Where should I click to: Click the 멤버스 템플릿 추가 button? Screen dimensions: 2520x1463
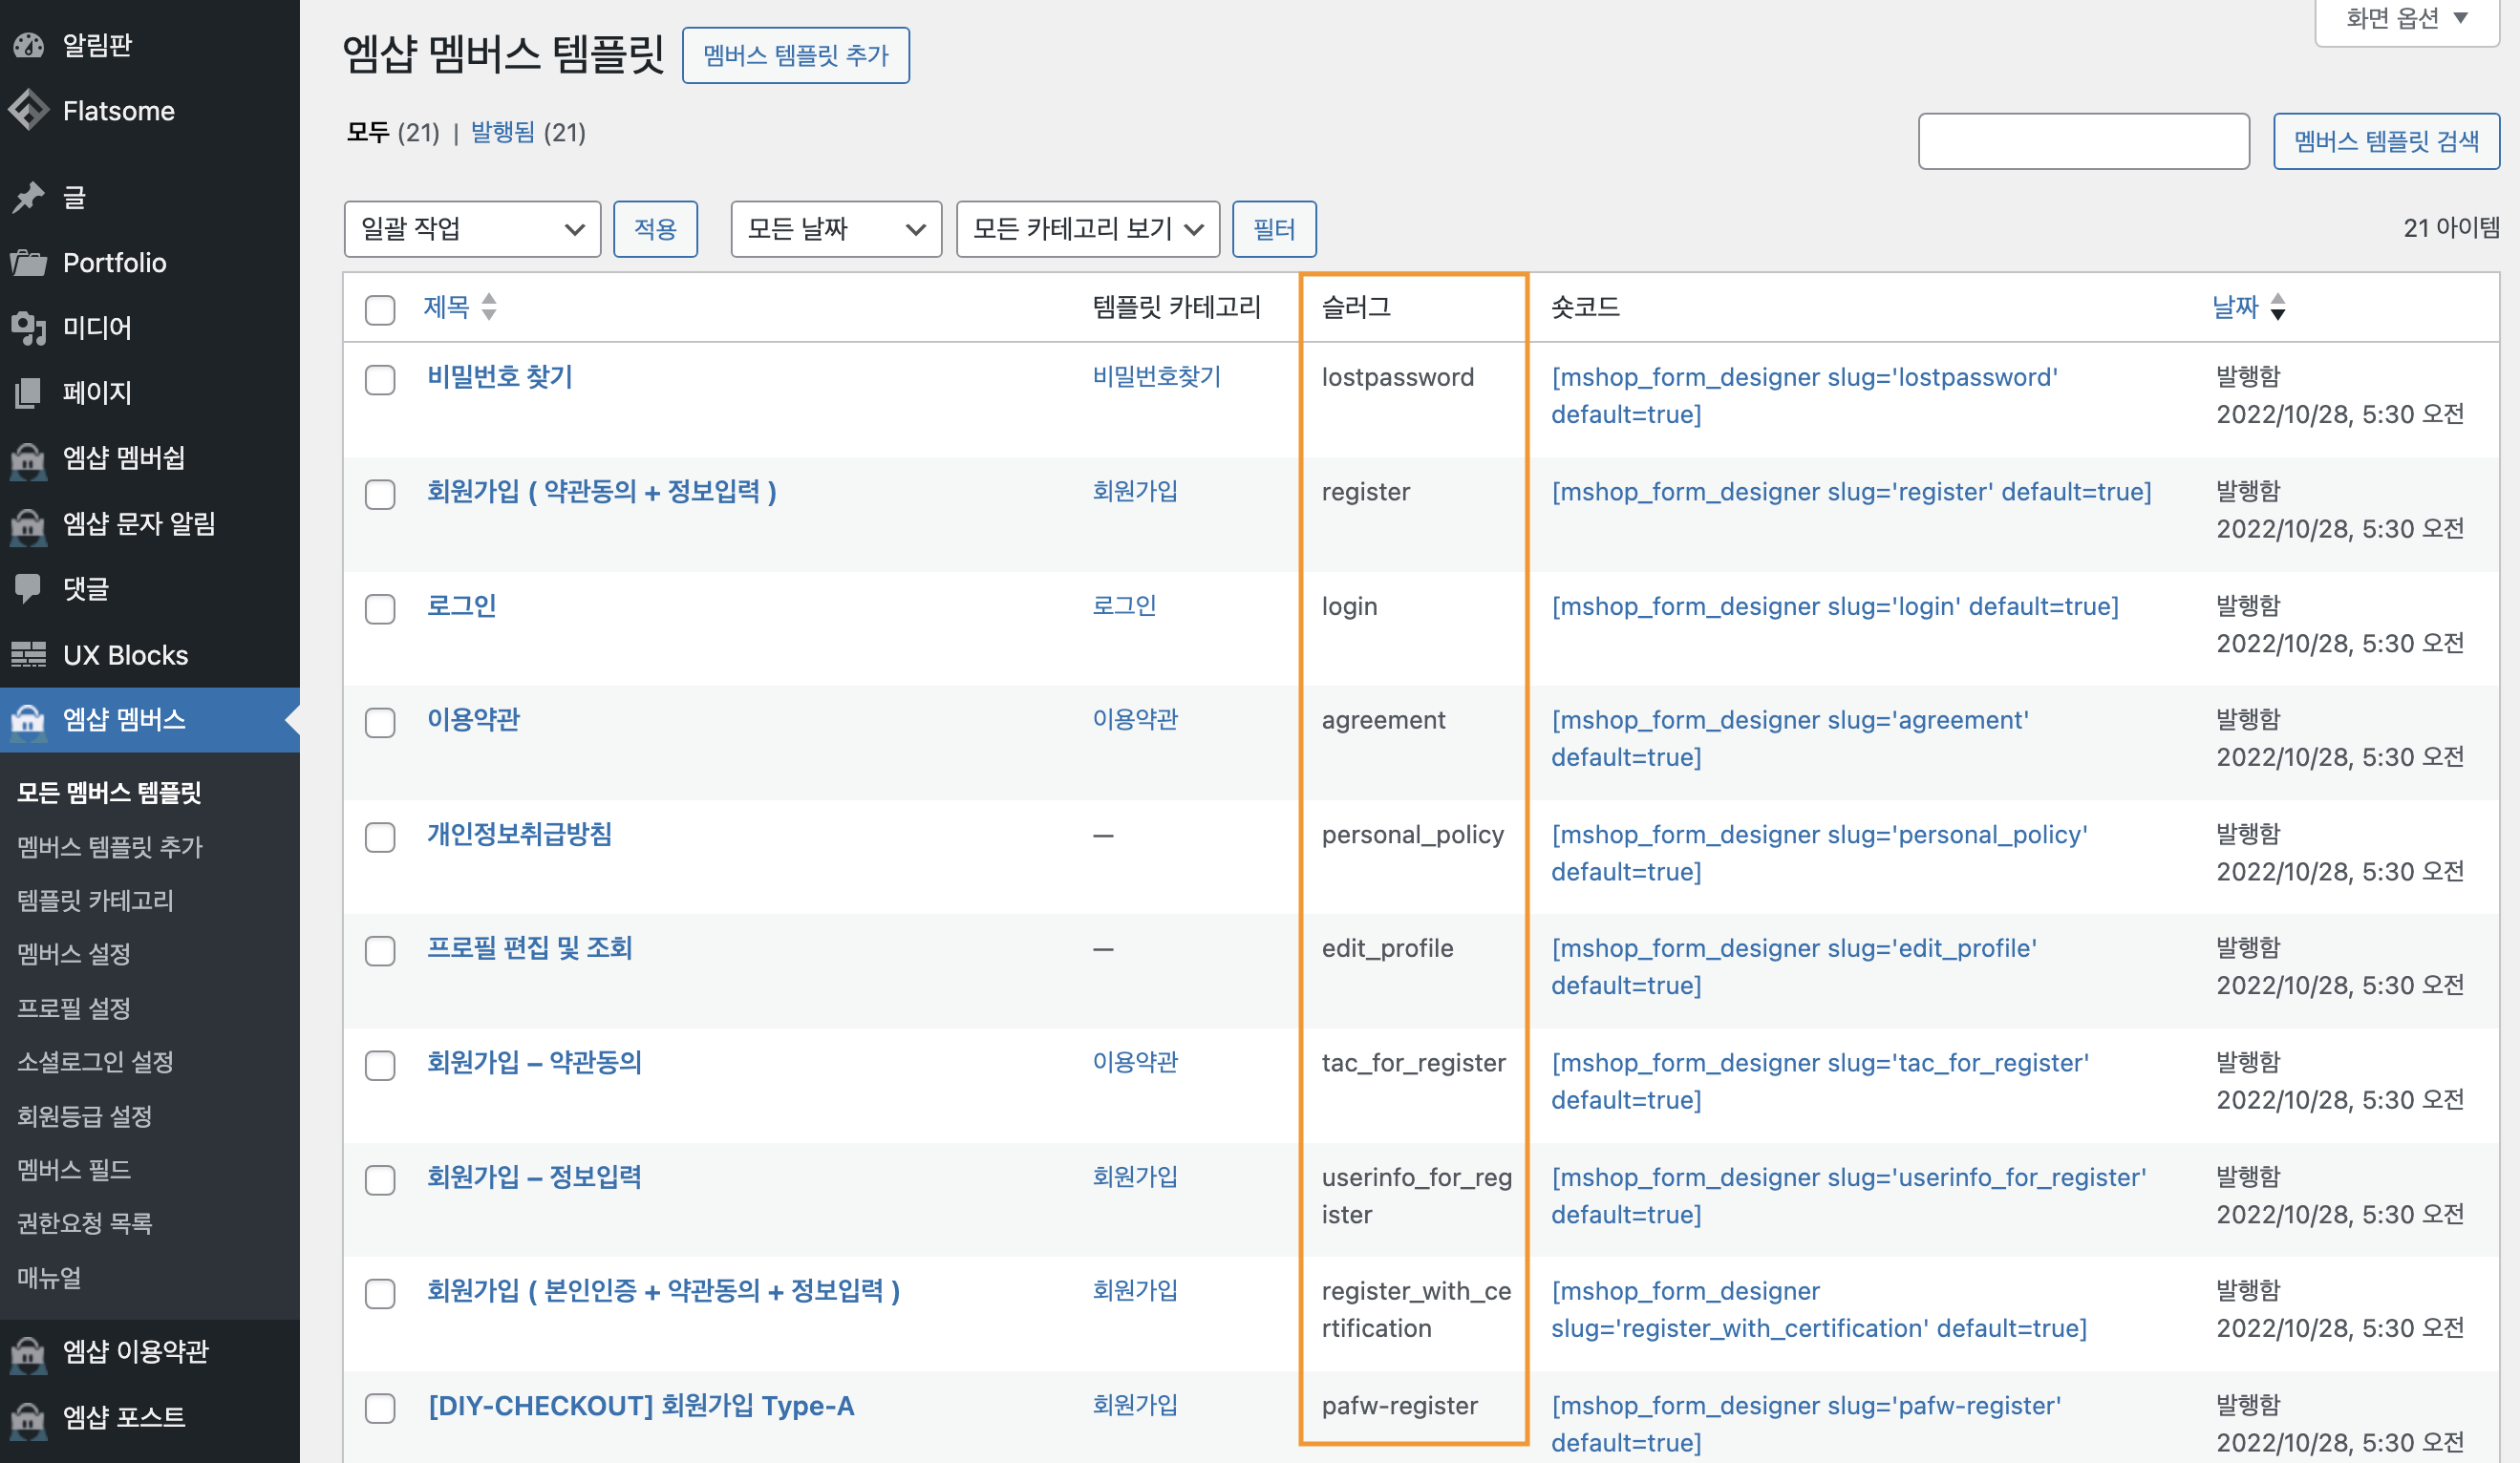[x=795, y=55]
